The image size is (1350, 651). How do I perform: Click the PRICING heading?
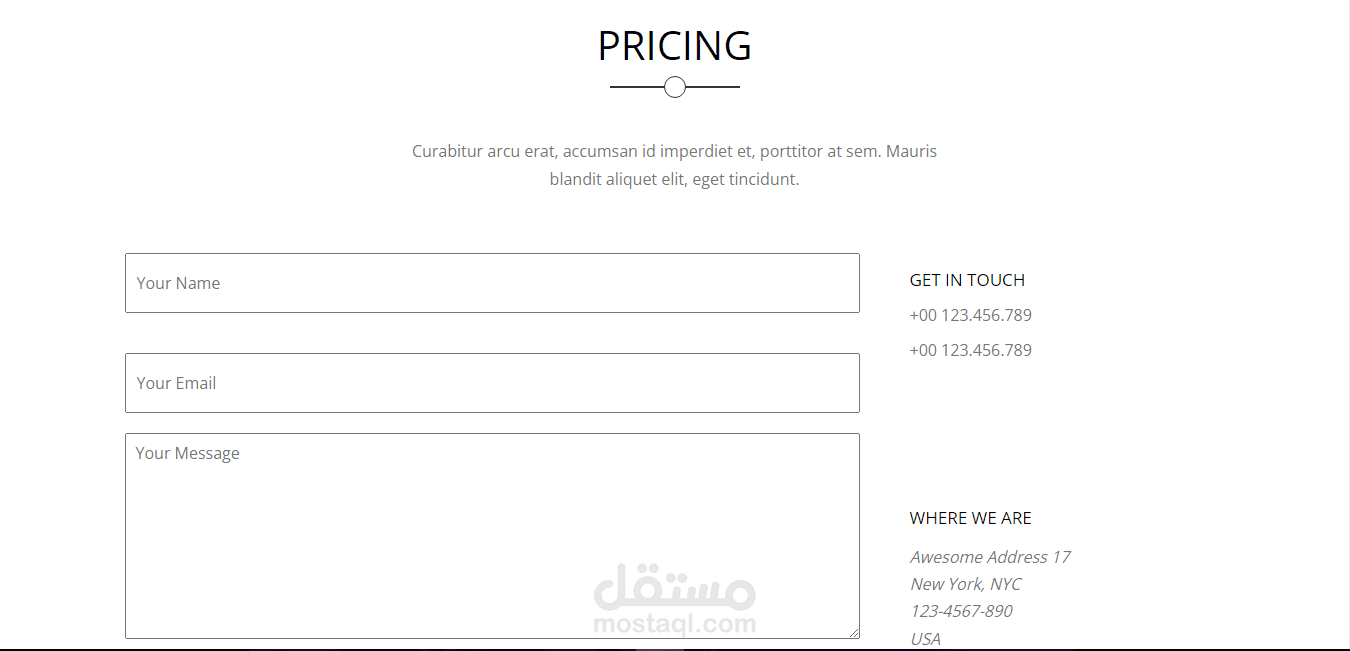pyautogui.click(x=675, y=46)
